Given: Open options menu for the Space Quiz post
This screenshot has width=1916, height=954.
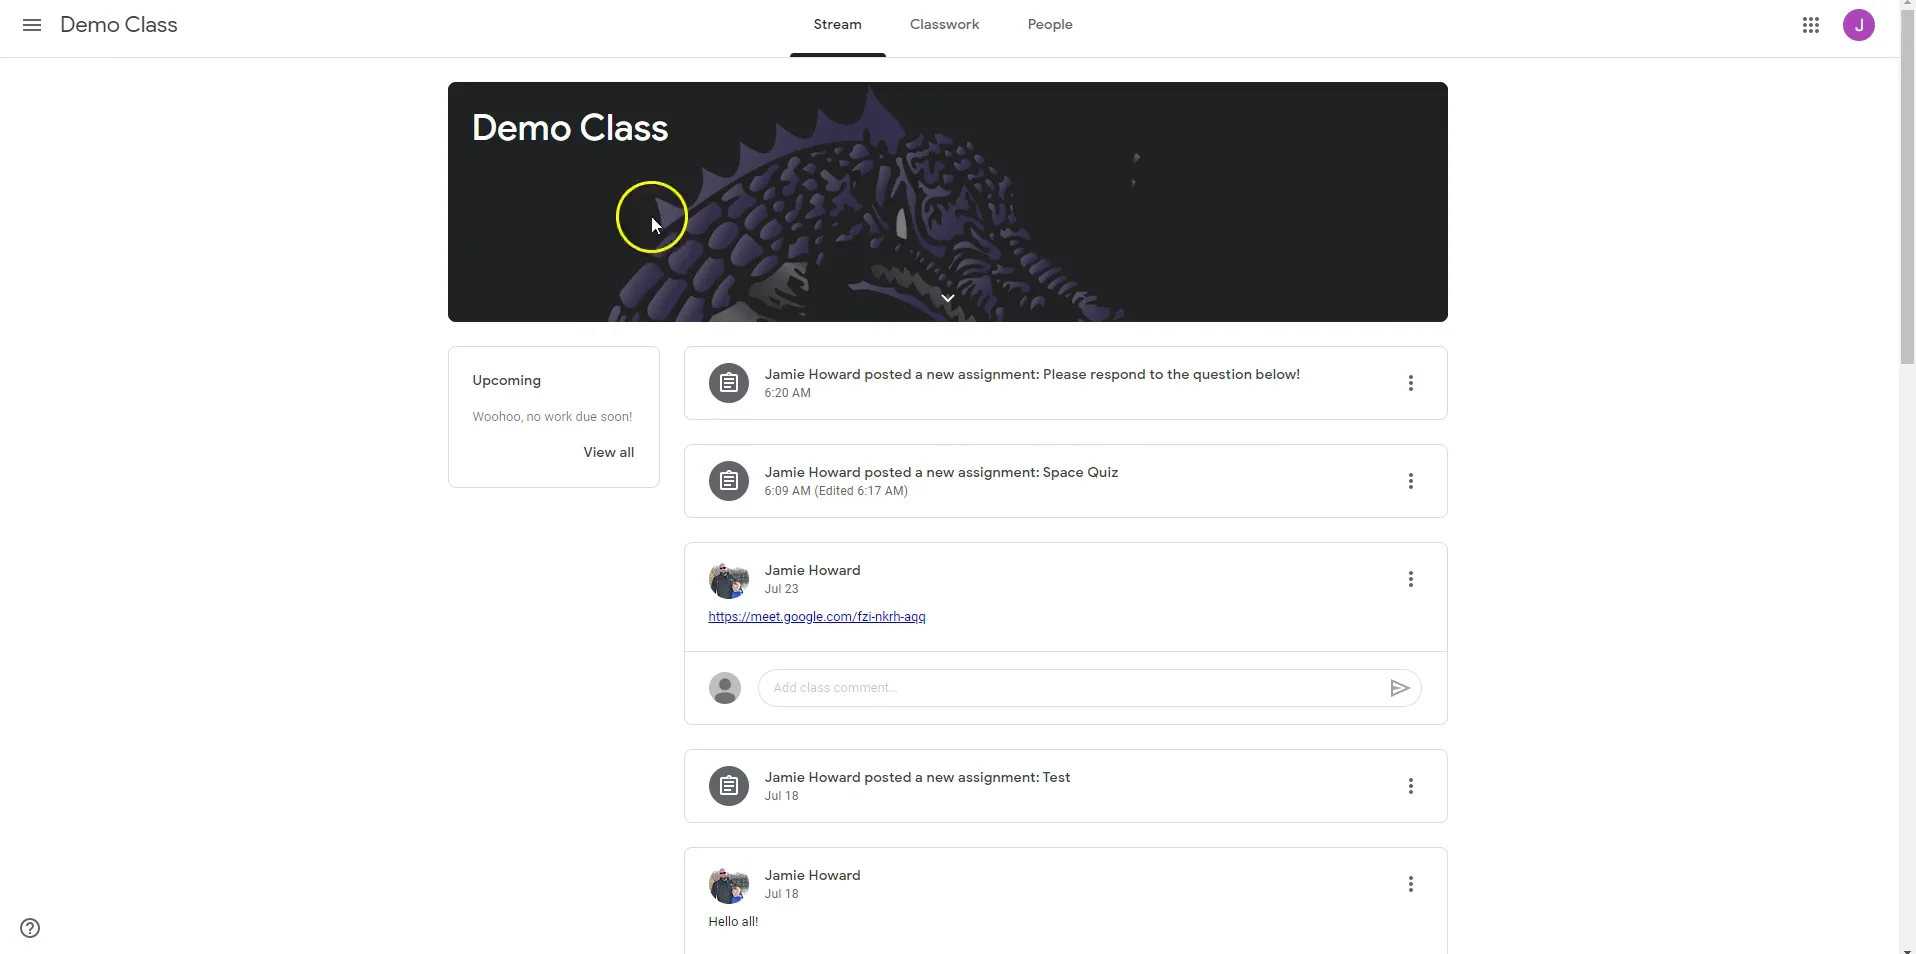Looking at the screenshot, I should coord(1411,481).
